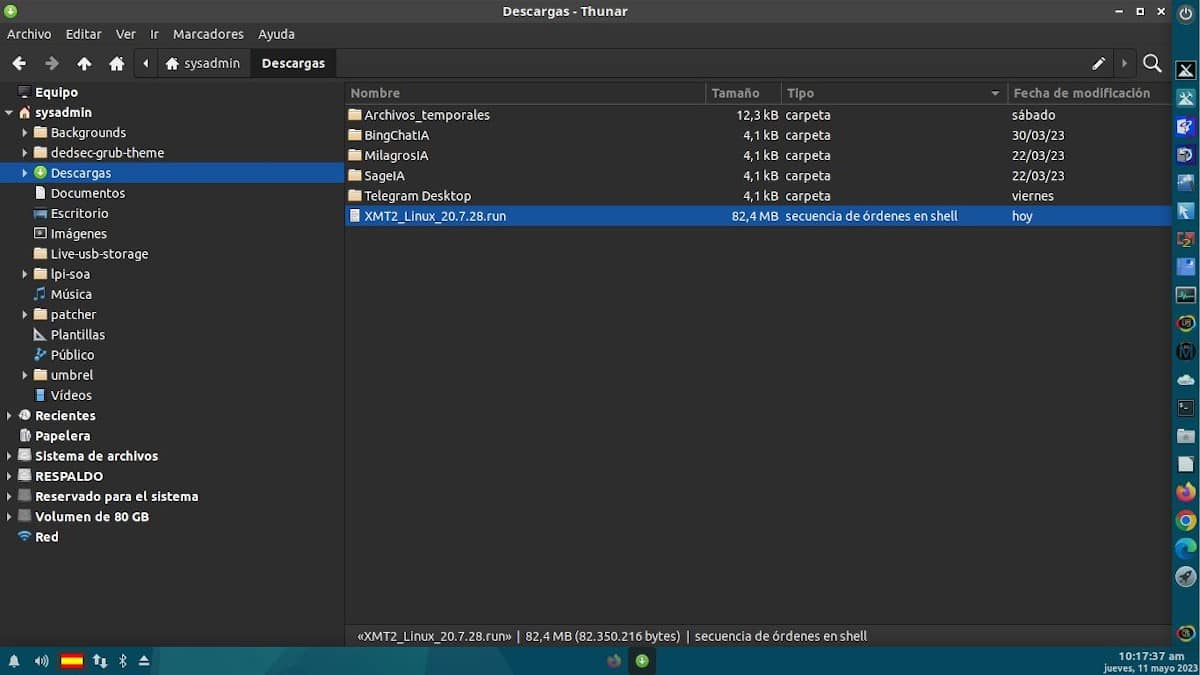
Task: Go back with the left arrow button
Action: tap(19, 63)
